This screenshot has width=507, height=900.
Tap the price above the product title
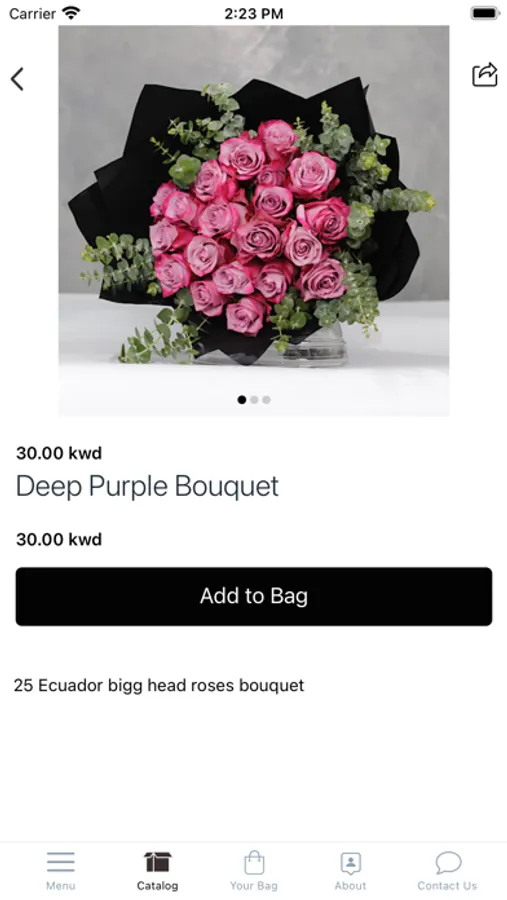59,453
